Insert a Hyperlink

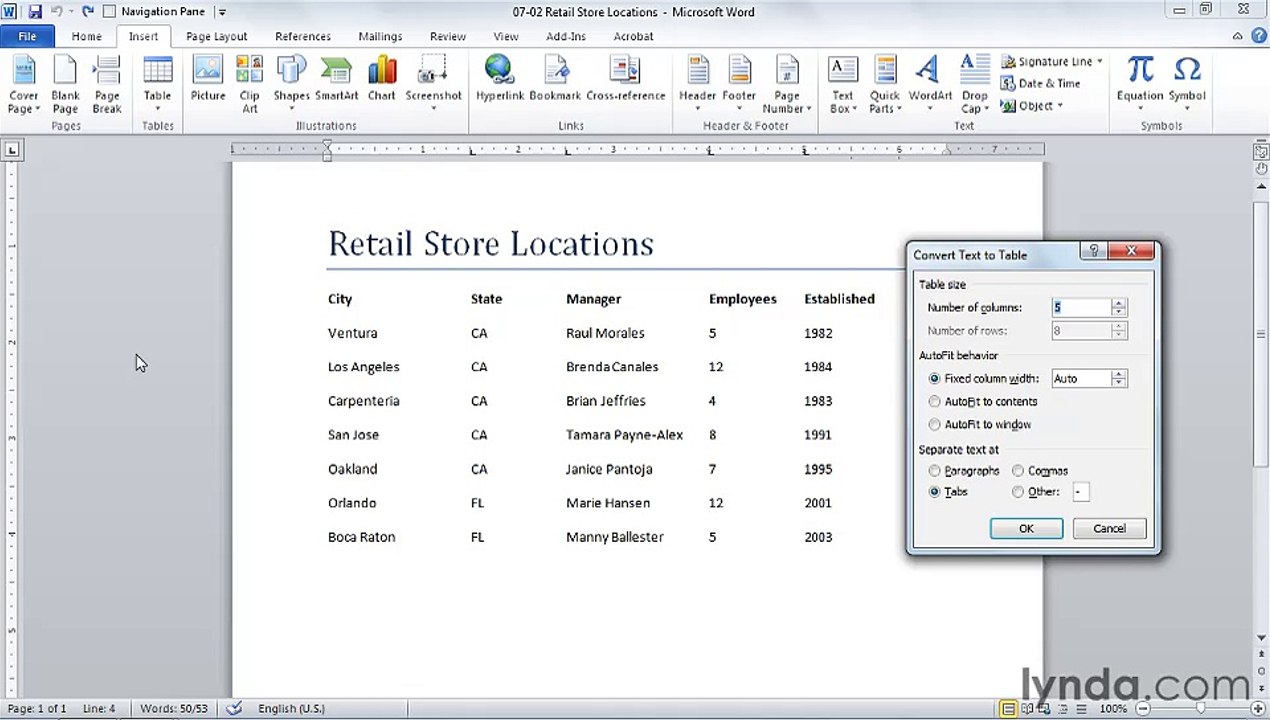pos(499,80)
